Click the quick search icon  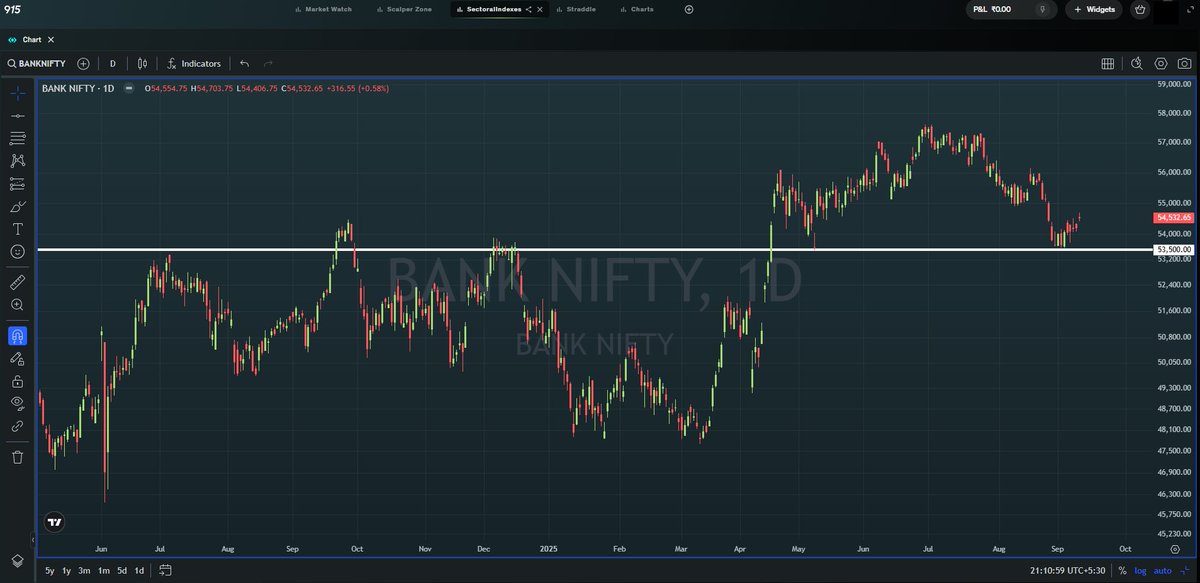coord(1136,63)
